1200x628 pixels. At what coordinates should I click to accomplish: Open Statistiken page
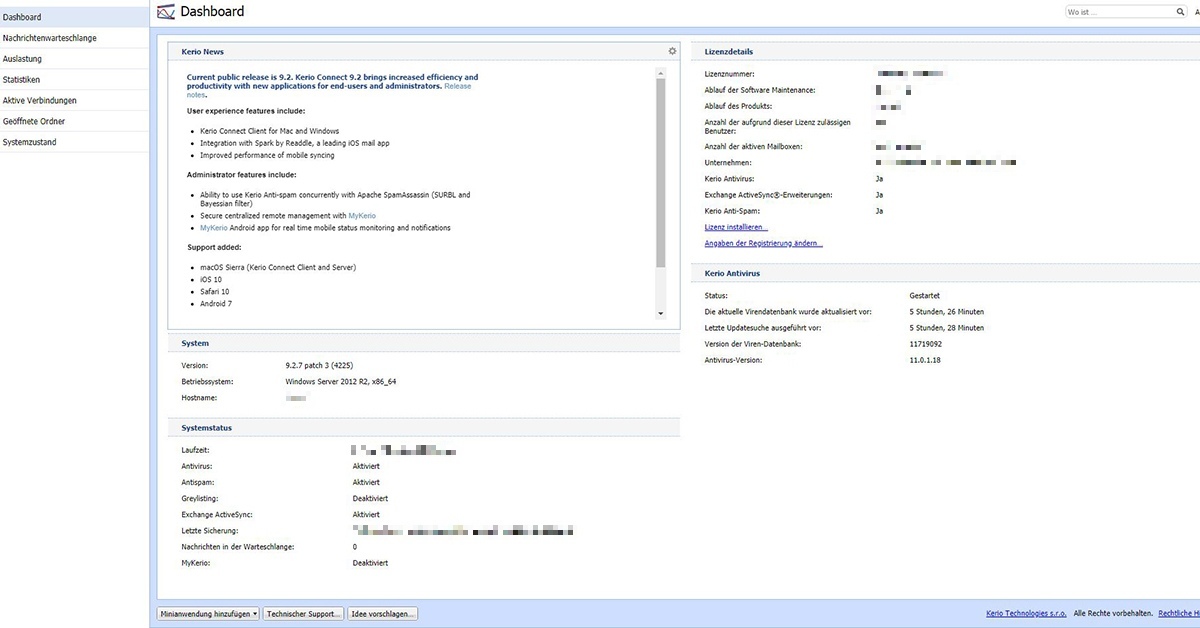coord(74,80)
